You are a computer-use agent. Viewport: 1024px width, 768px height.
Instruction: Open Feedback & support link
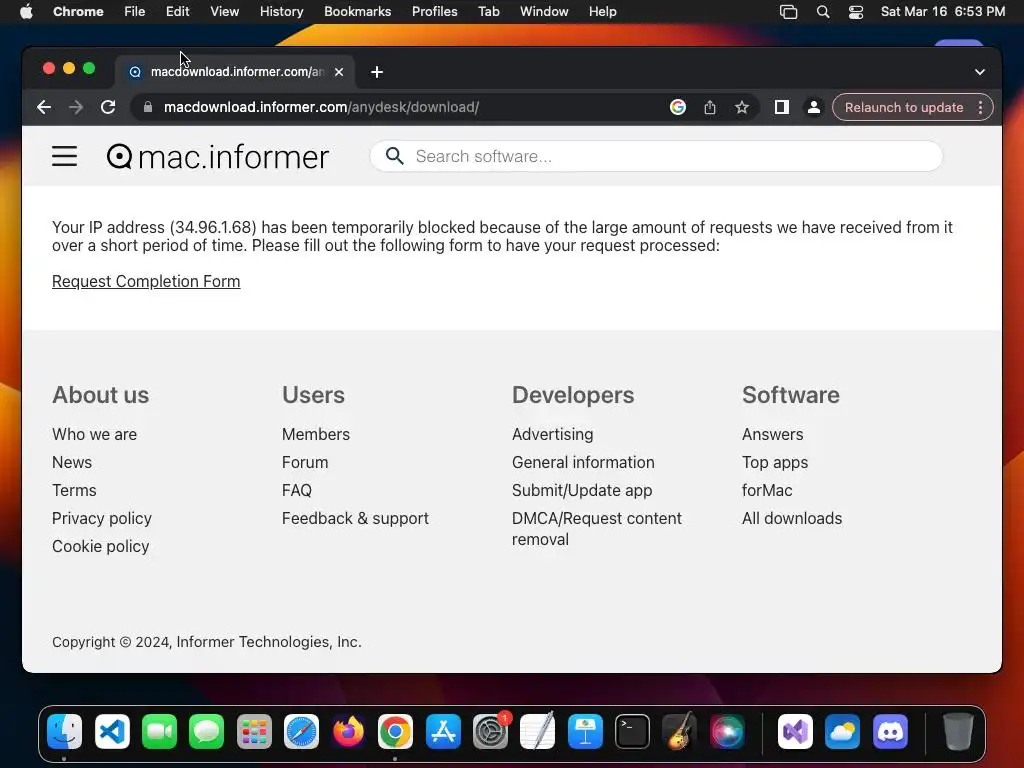point(355,519)
